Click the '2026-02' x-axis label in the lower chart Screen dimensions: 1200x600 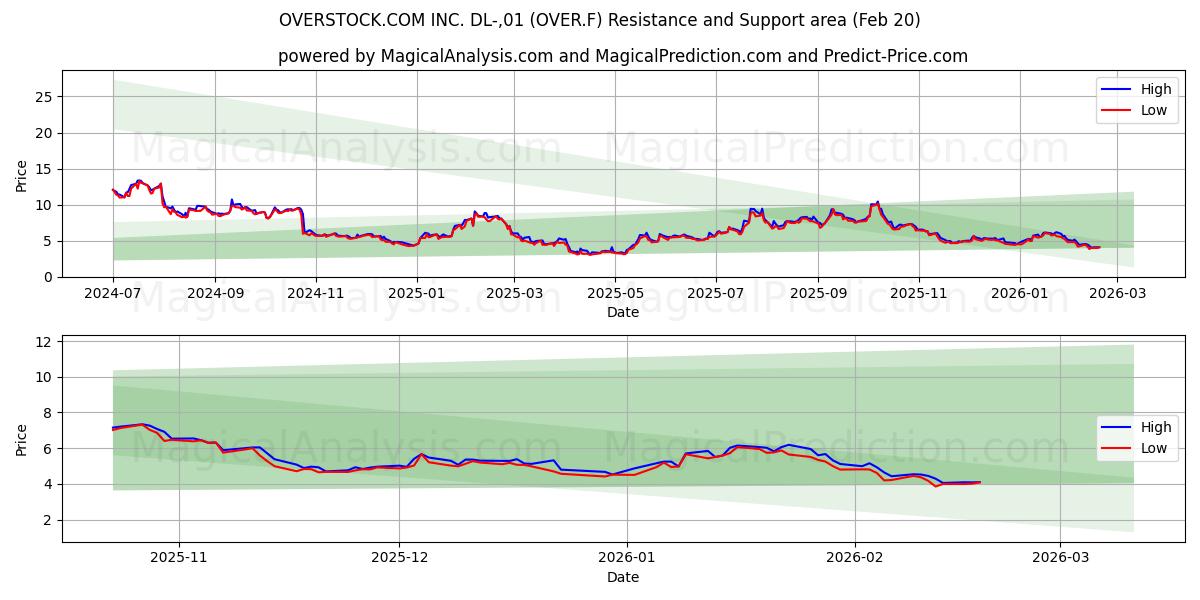(x=856, y=559)
